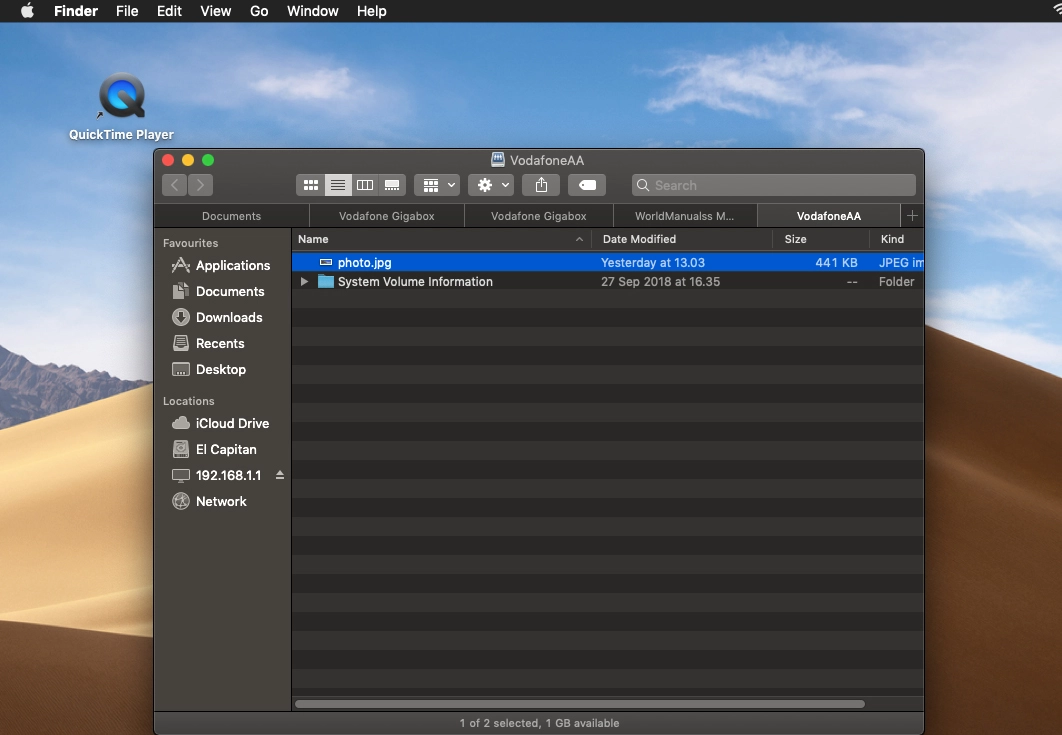The image size is (1062, 735).
Task: Switch to the WorldManualss tab
Action: (x=683, y=215)
